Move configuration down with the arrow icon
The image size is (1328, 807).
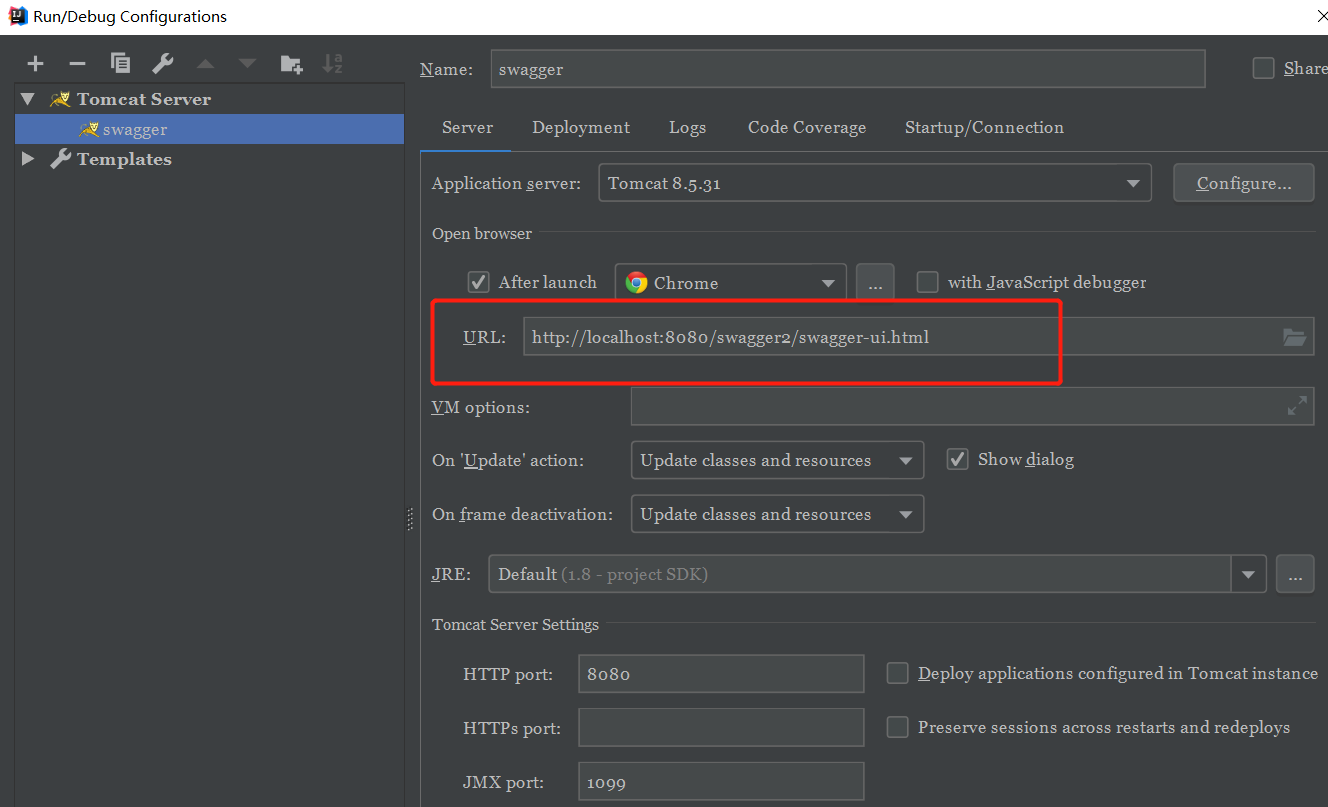pos(247,64)
